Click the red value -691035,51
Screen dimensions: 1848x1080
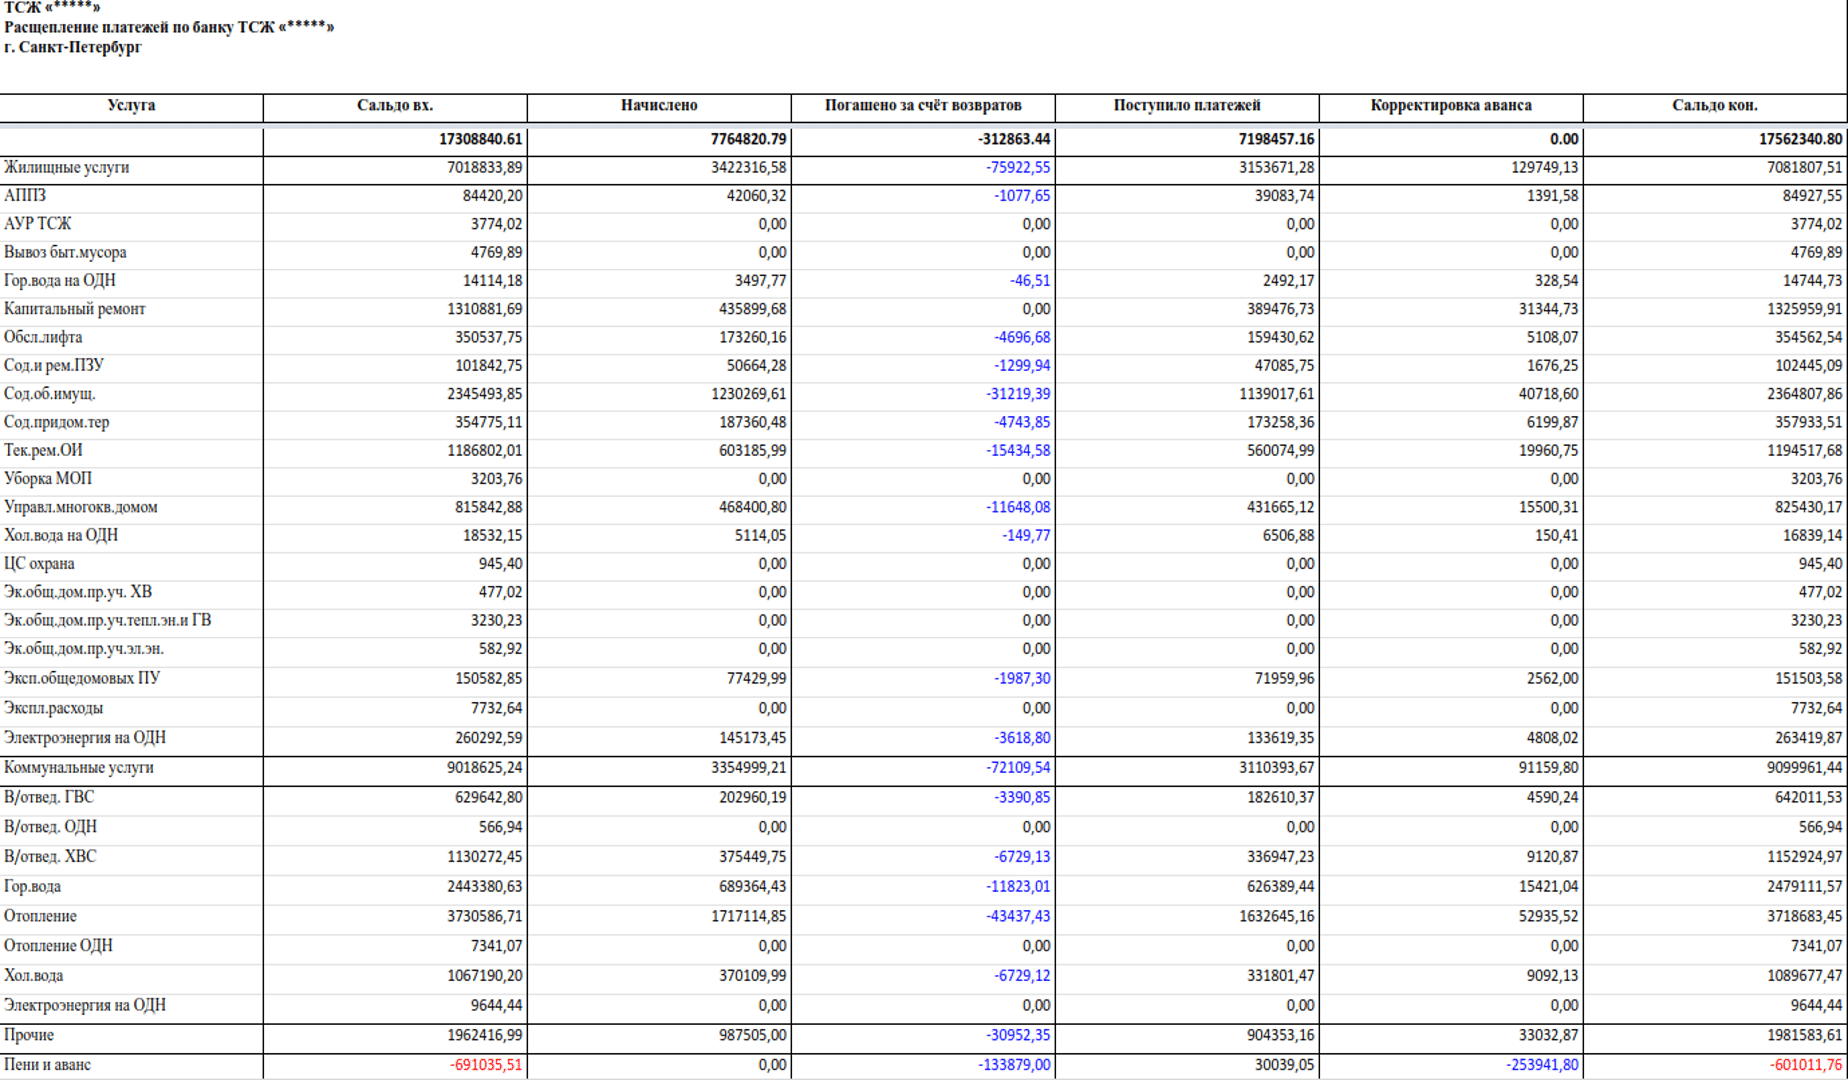(x=485, y=1065)
